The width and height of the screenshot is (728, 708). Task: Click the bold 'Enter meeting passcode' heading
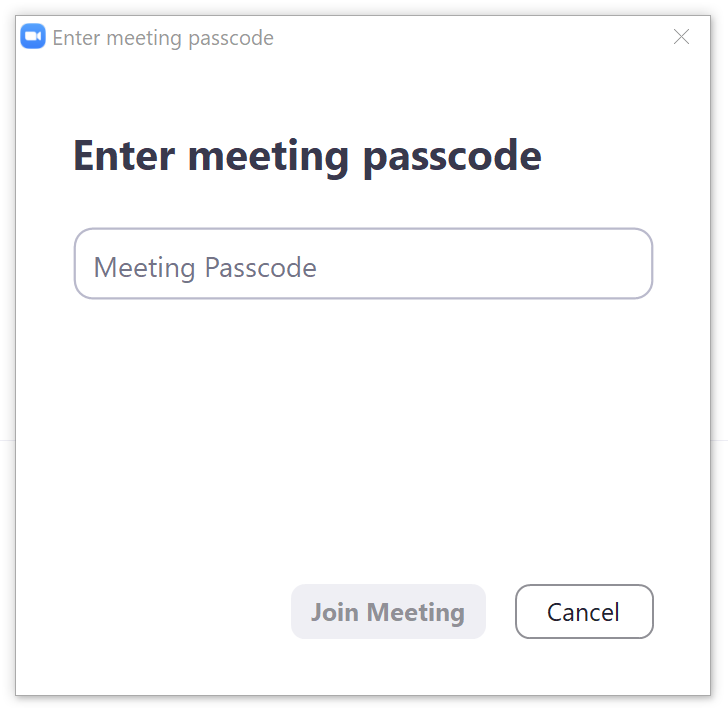pyautogui.click(x=307, y=156)
